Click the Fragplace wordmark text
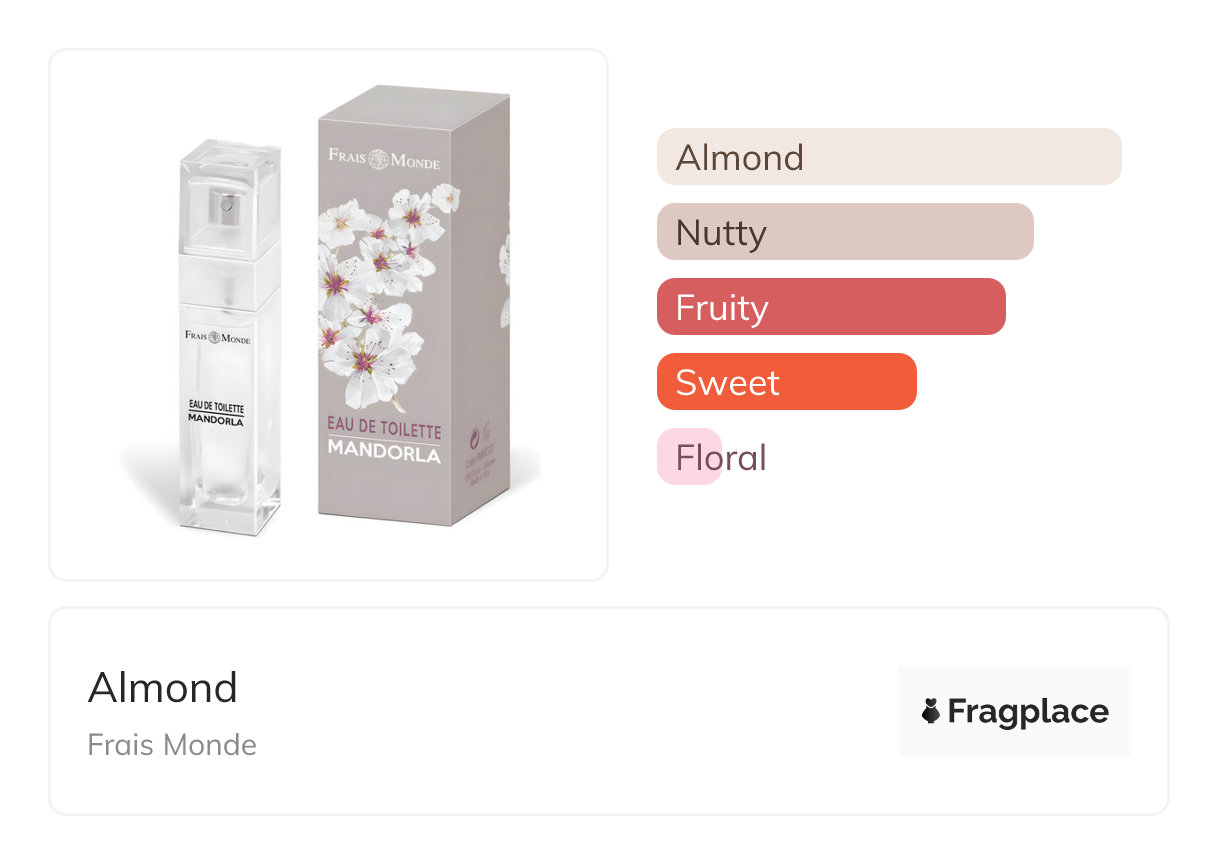This screenshot has width=1218, height=864. (1028, 711)
